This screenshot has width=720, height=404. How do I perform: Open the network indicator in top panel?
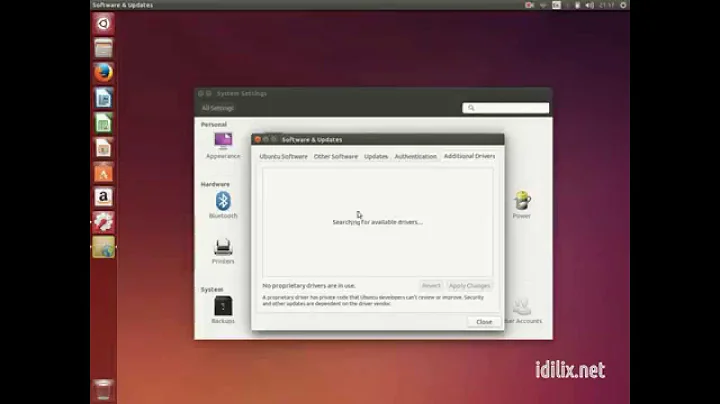tap(543, 5)
